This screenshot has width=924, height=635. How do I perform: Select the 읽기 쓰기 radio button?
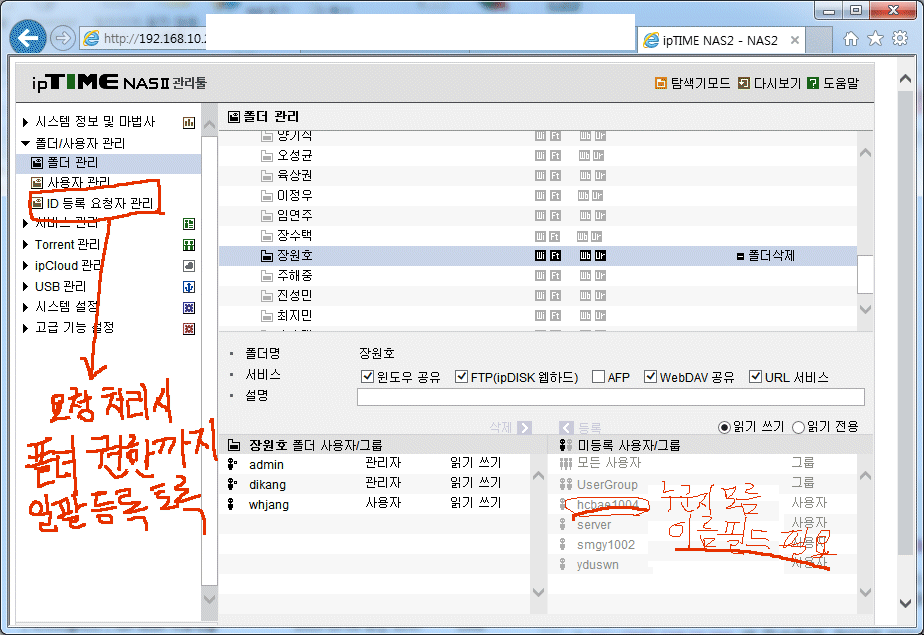724,427
